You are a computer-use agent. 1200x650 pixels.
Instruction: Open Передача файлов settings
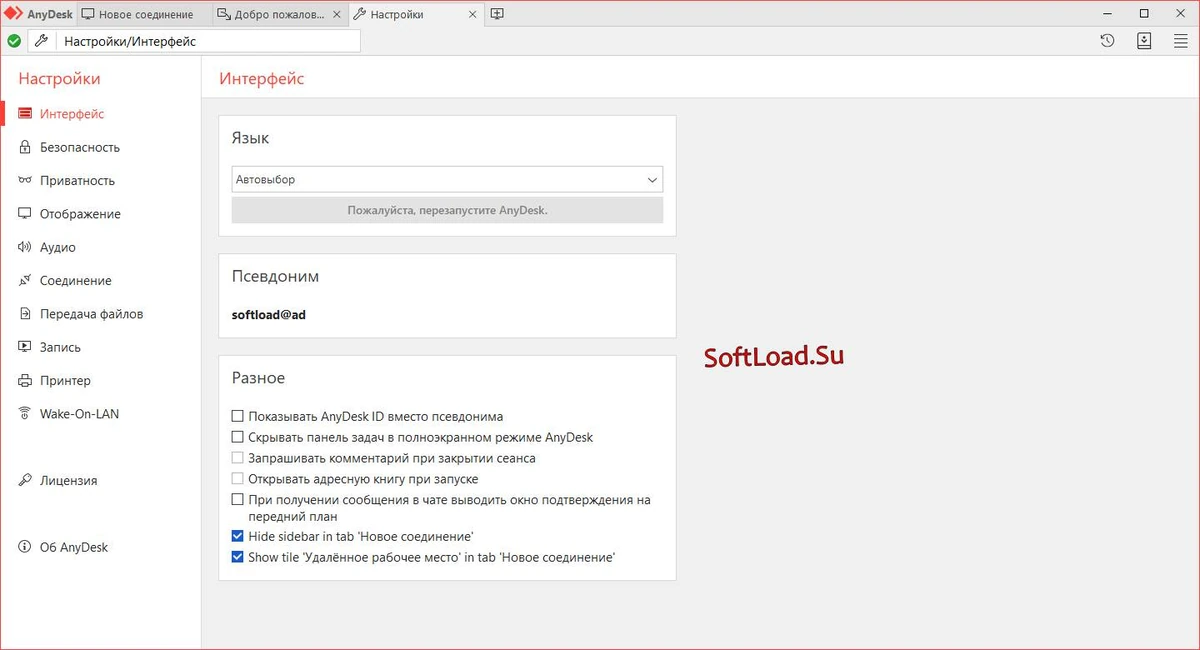pyautogui.click(x=91, y=314)
